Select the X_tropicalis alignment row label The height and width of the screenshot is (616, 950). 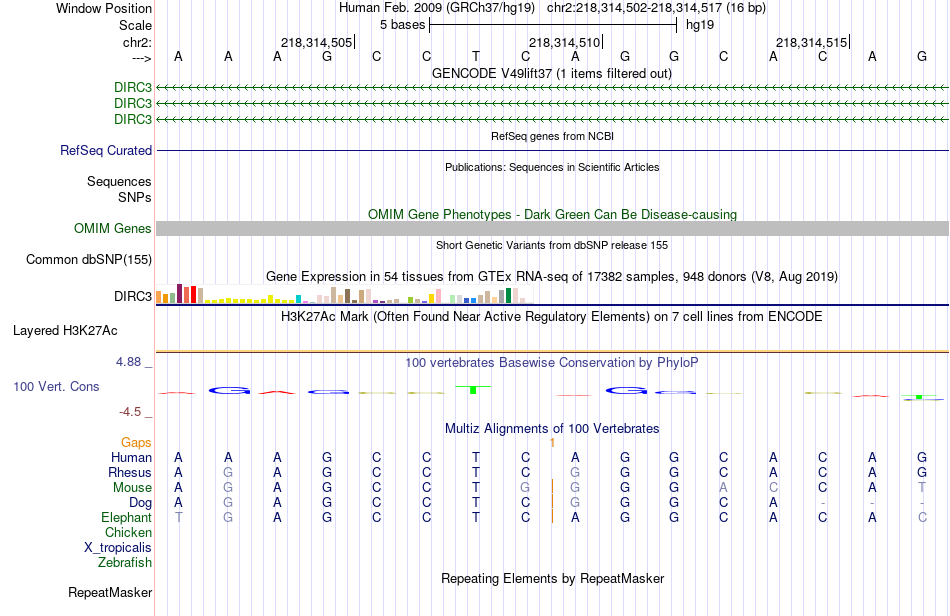click(x=118, y=548)
